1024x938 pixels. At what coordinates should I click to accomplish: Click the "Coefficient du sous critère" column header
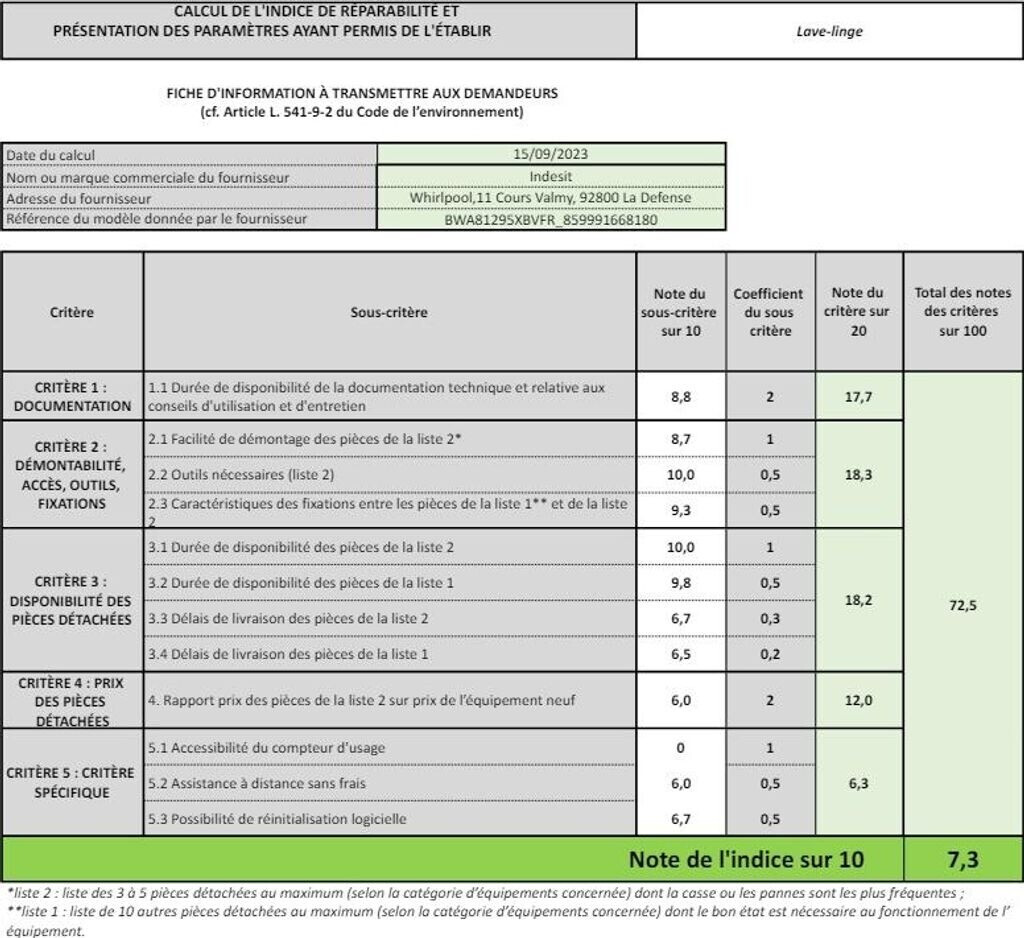[768, 312]
